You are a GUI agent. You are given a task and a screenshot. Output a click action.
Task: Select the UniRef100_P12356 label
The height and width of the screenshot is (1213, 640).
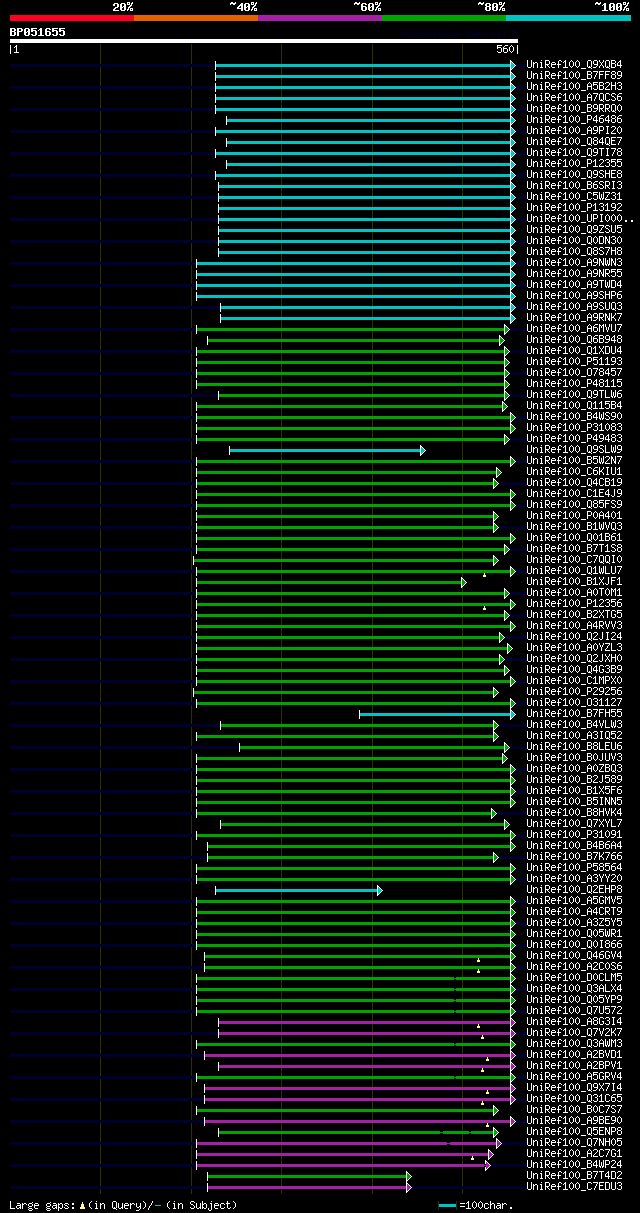[574, 604]
